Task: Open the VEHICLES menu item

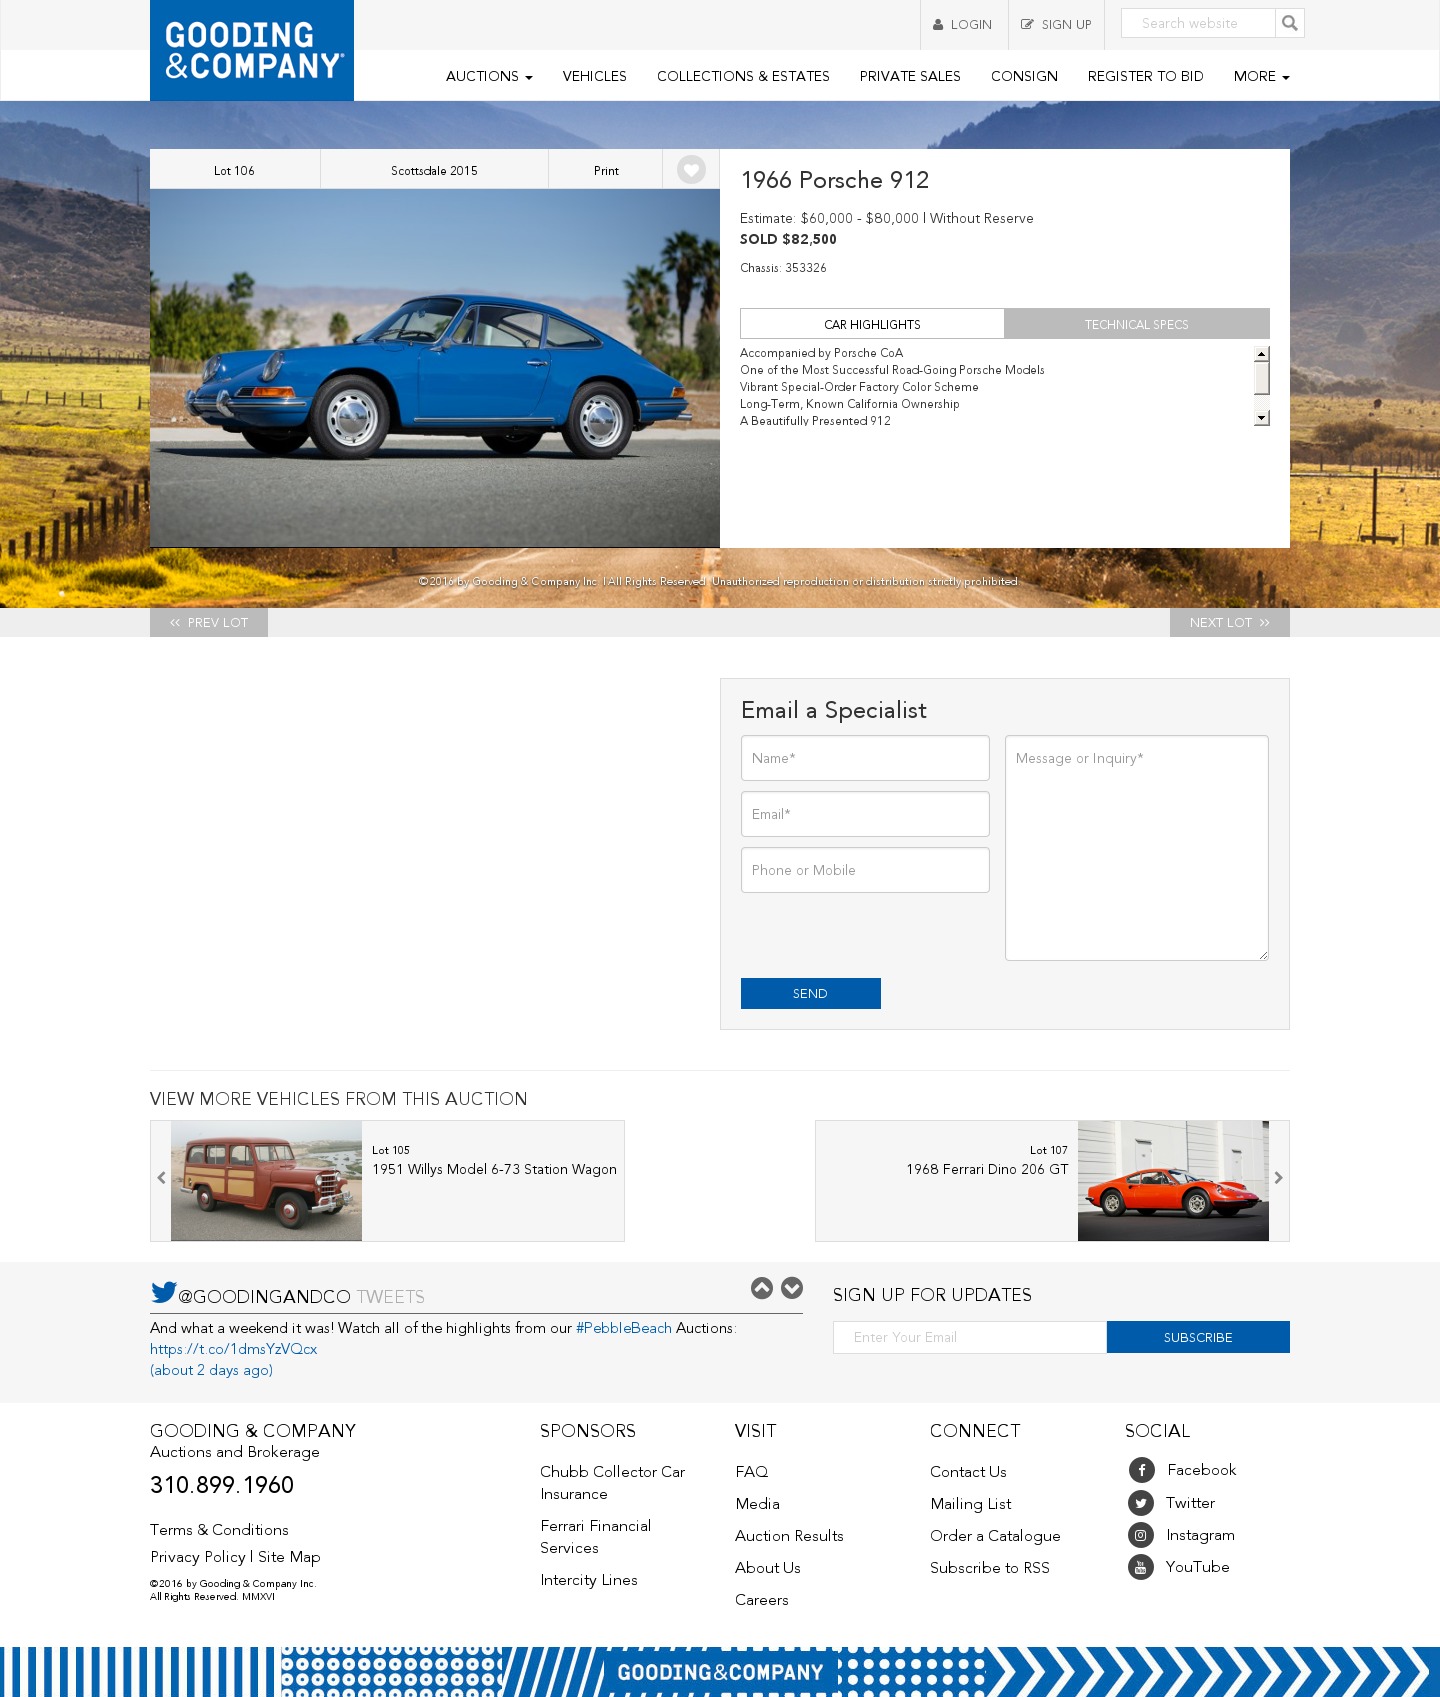Action: click(594, 76)
